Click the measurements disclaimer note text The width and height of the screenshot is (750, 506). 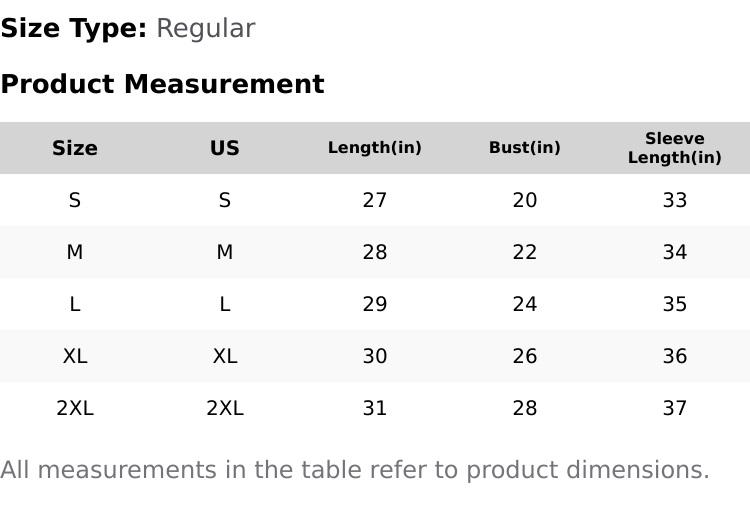pyautogui.click(x=355, y=470)
